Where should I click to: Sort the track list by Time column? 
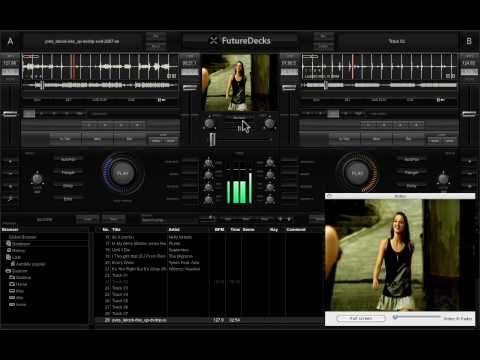(235, 229)
